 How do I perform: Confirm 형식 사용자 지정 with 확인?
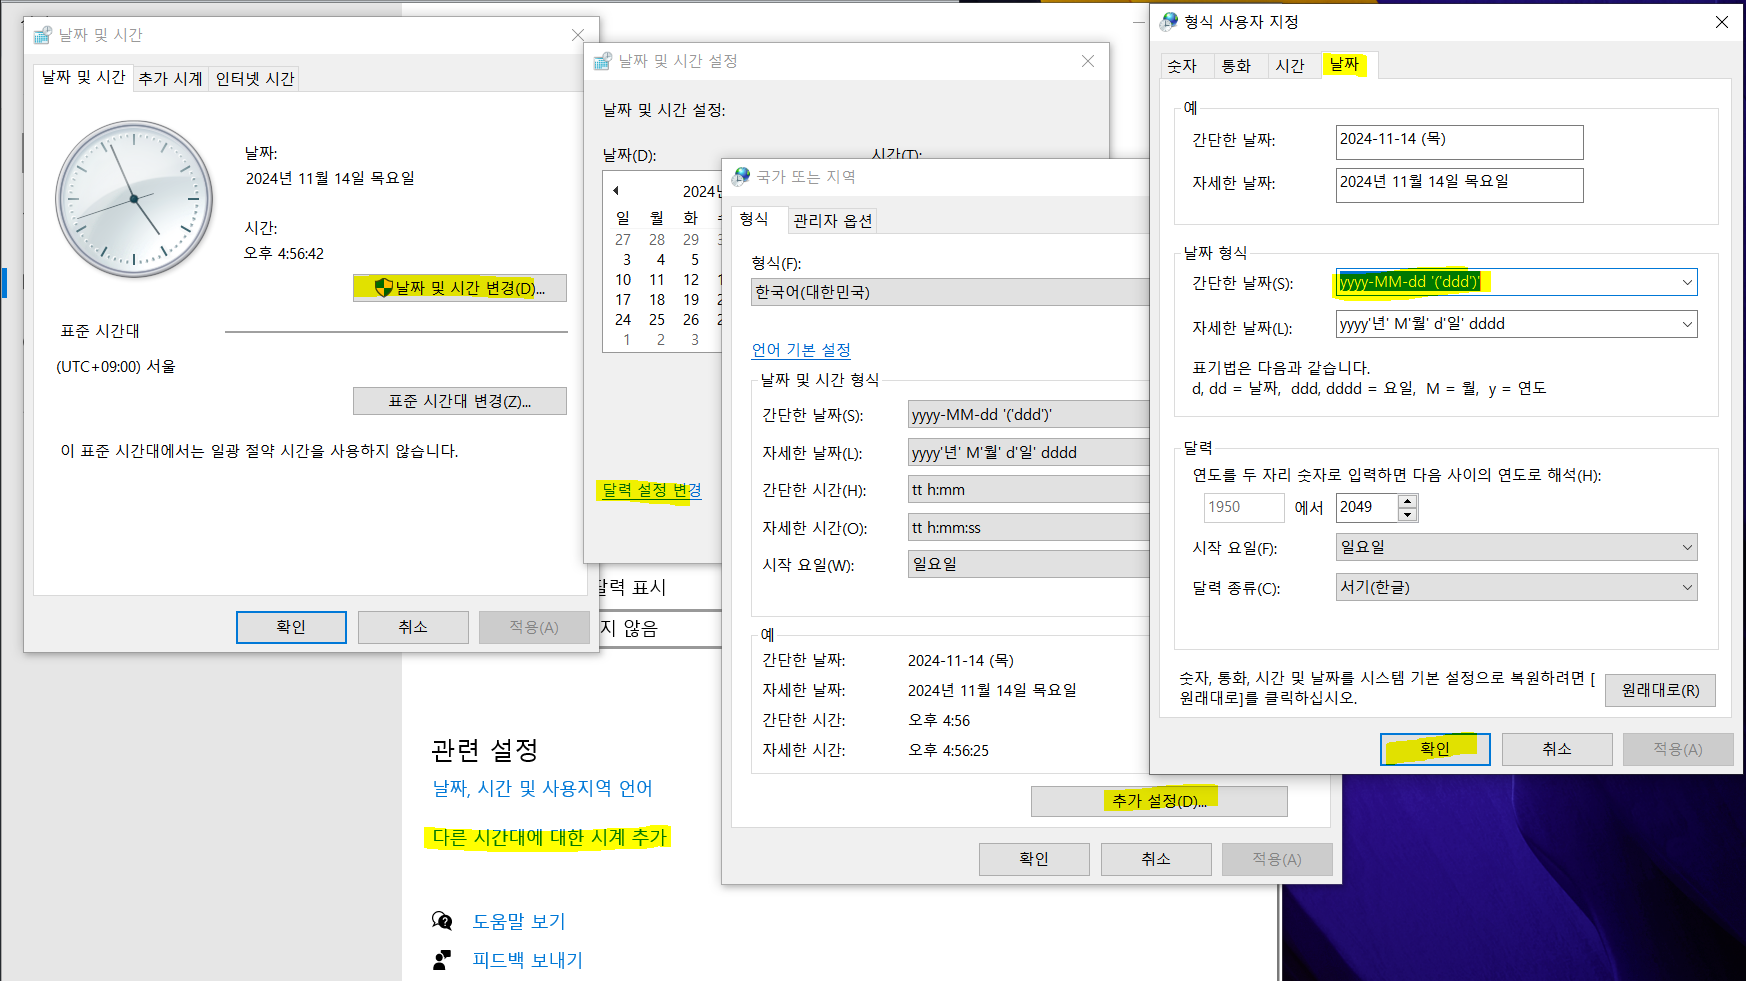click(1435, 749)
